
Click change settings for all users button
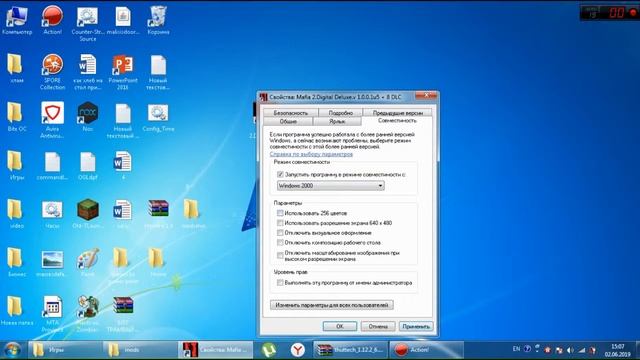tap(331, 305)
